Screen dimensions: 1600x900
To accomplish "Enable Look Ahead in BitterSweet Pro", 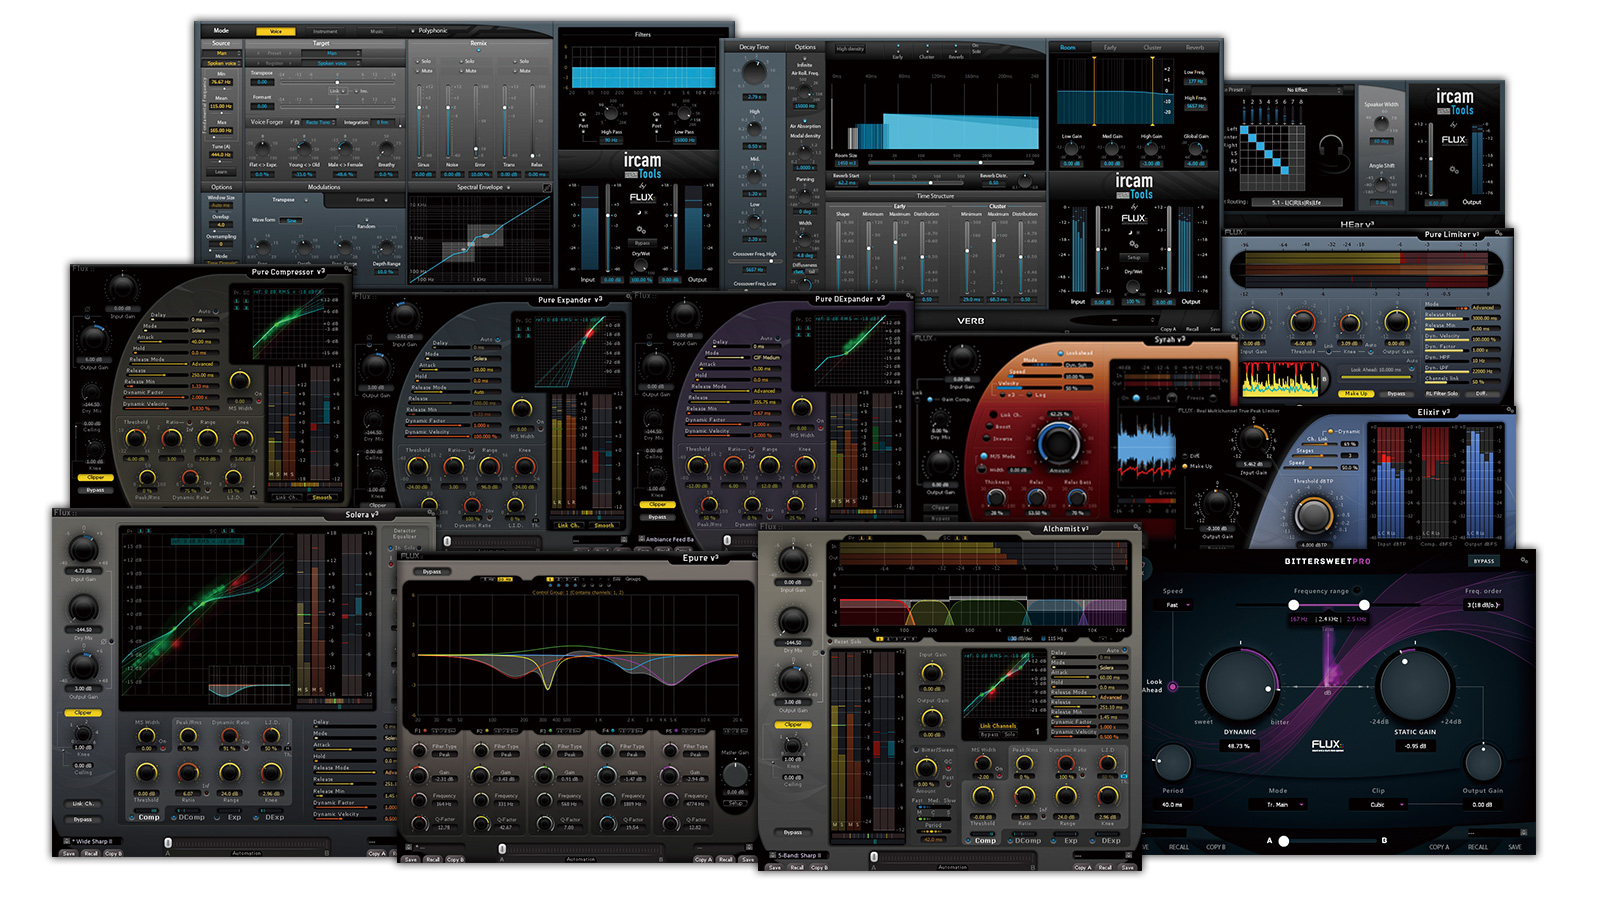I will point(1173,687).
